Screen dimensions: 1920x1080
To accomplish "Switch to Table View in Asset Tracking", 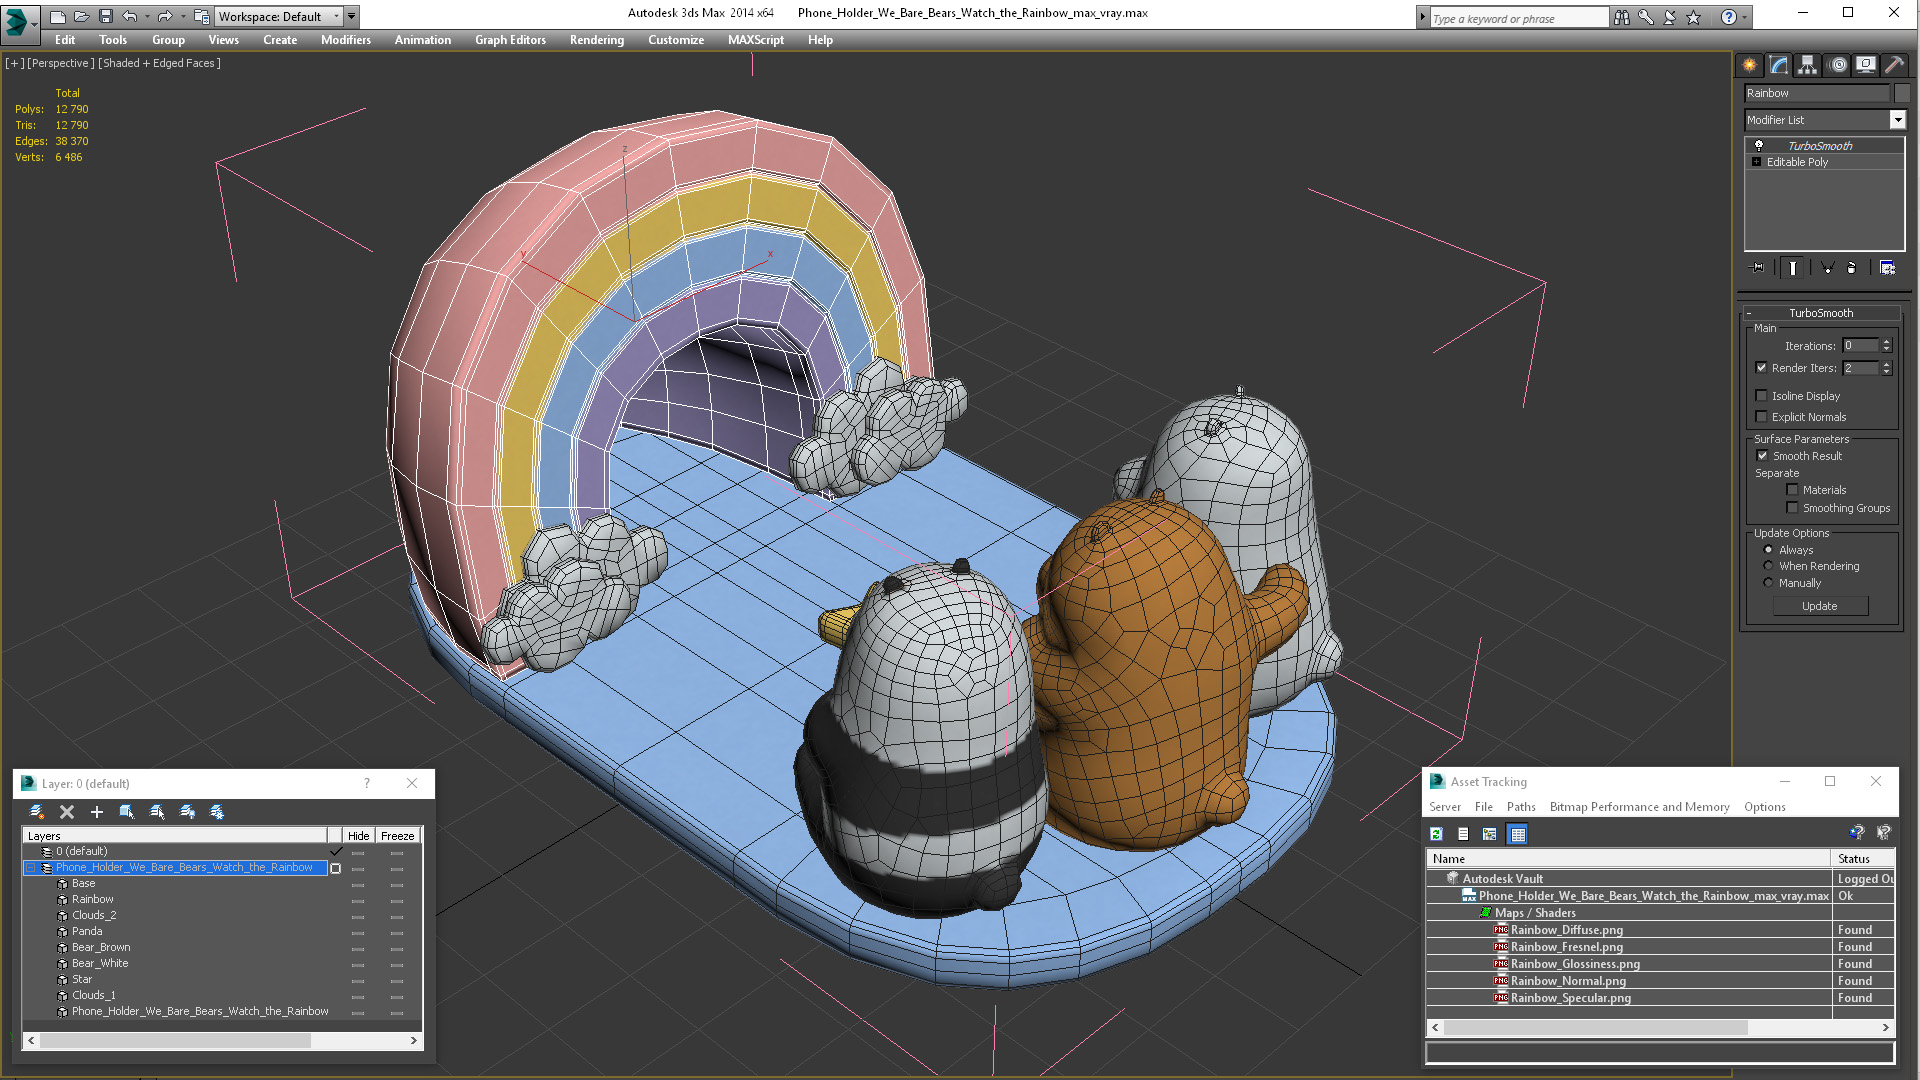I will (1518, 834).
